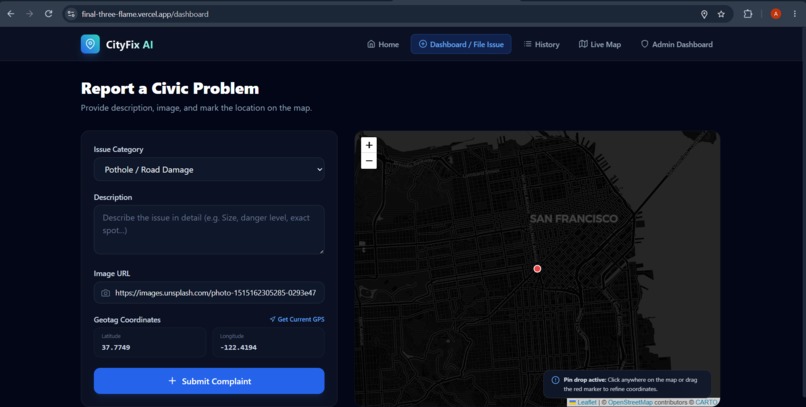Screen dimensions: 806x407
Task: Zoom out on the map with the minus button
Action: [x=369, y=161]
